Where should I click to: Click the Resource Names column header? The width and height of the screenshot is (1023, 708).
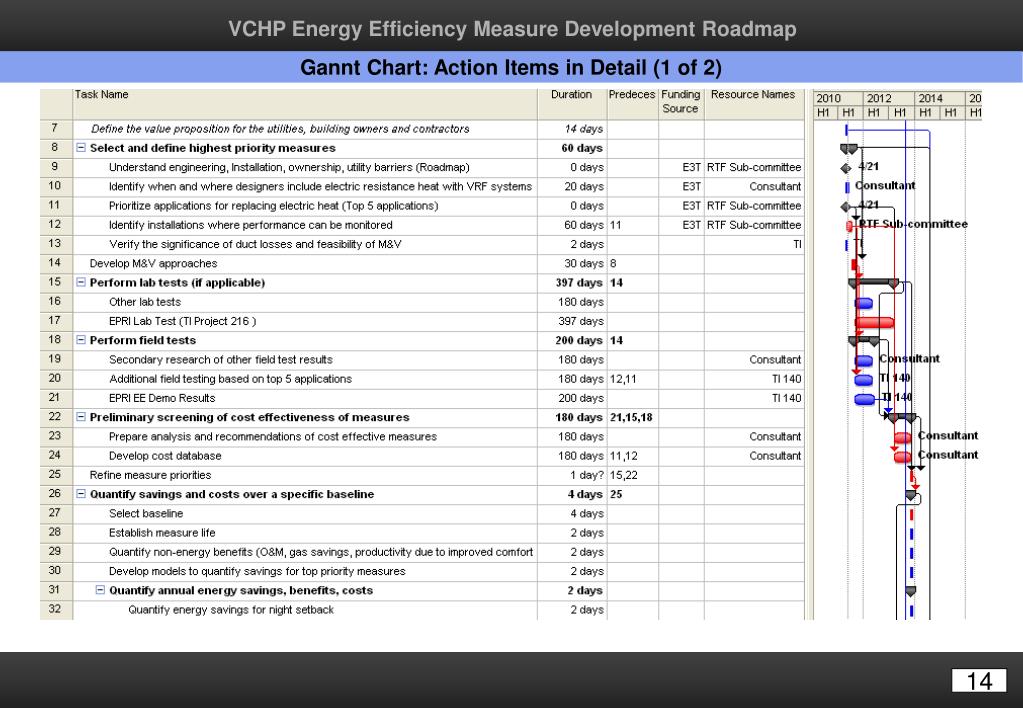[754, 104]
